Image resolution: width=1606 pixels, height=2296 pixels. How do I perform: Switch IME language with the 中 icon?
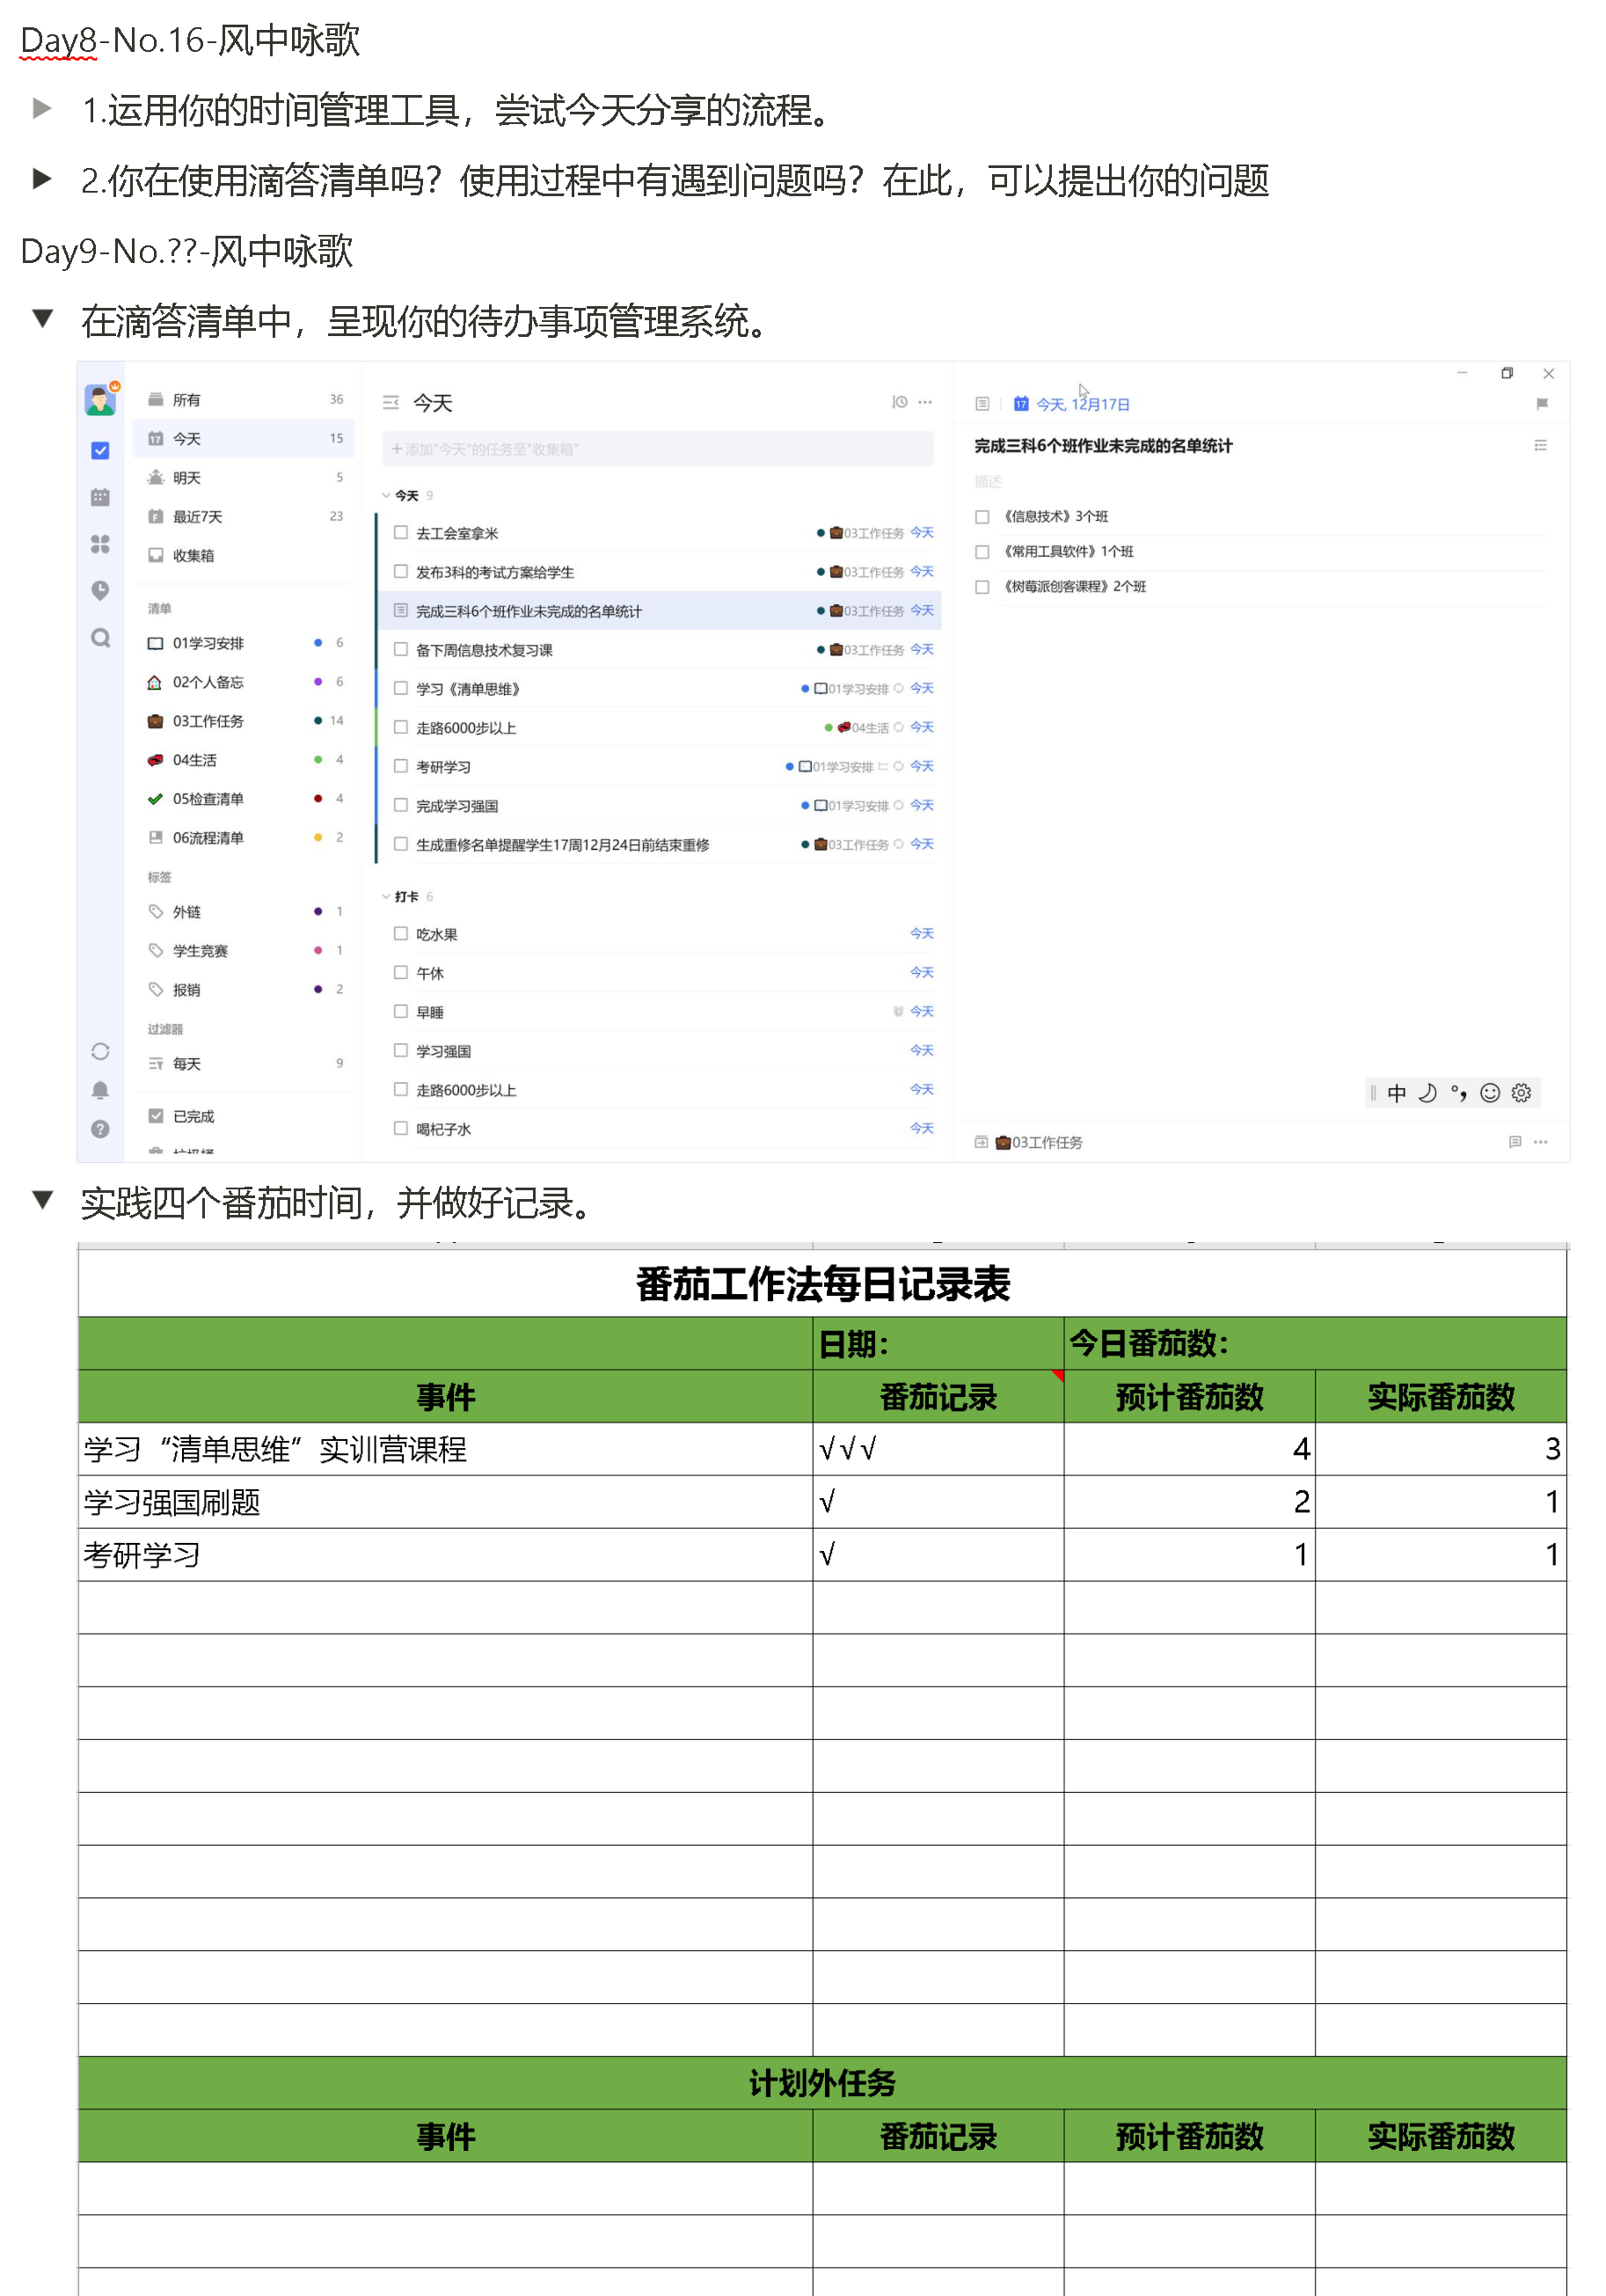[x=1396, y=1093]
